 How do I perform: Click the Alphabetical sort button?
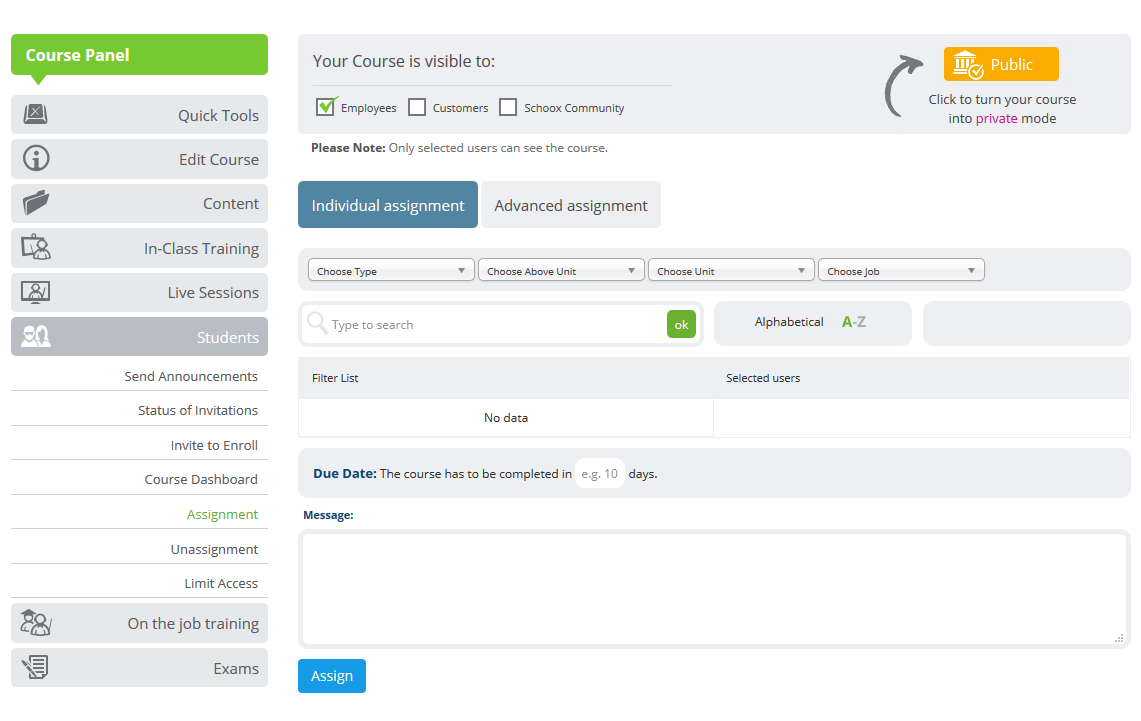(x=813, y=322)
